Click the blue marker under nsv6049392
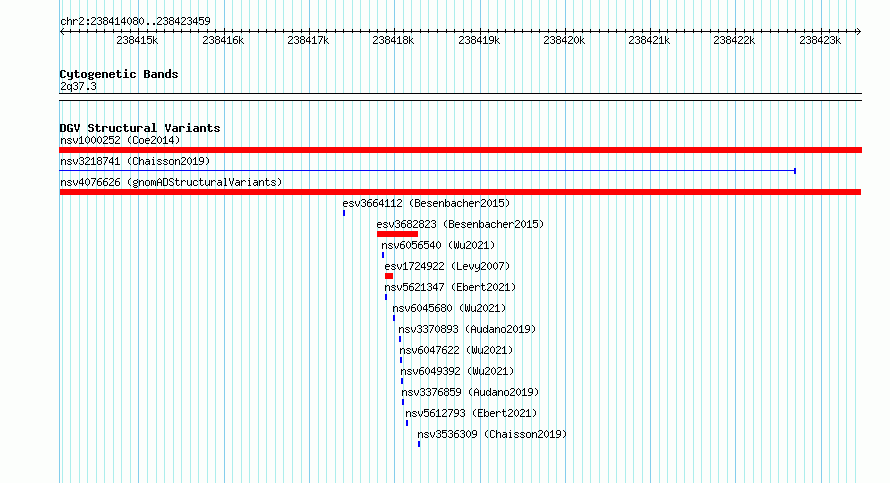890x483 pixels. [402, 381]
